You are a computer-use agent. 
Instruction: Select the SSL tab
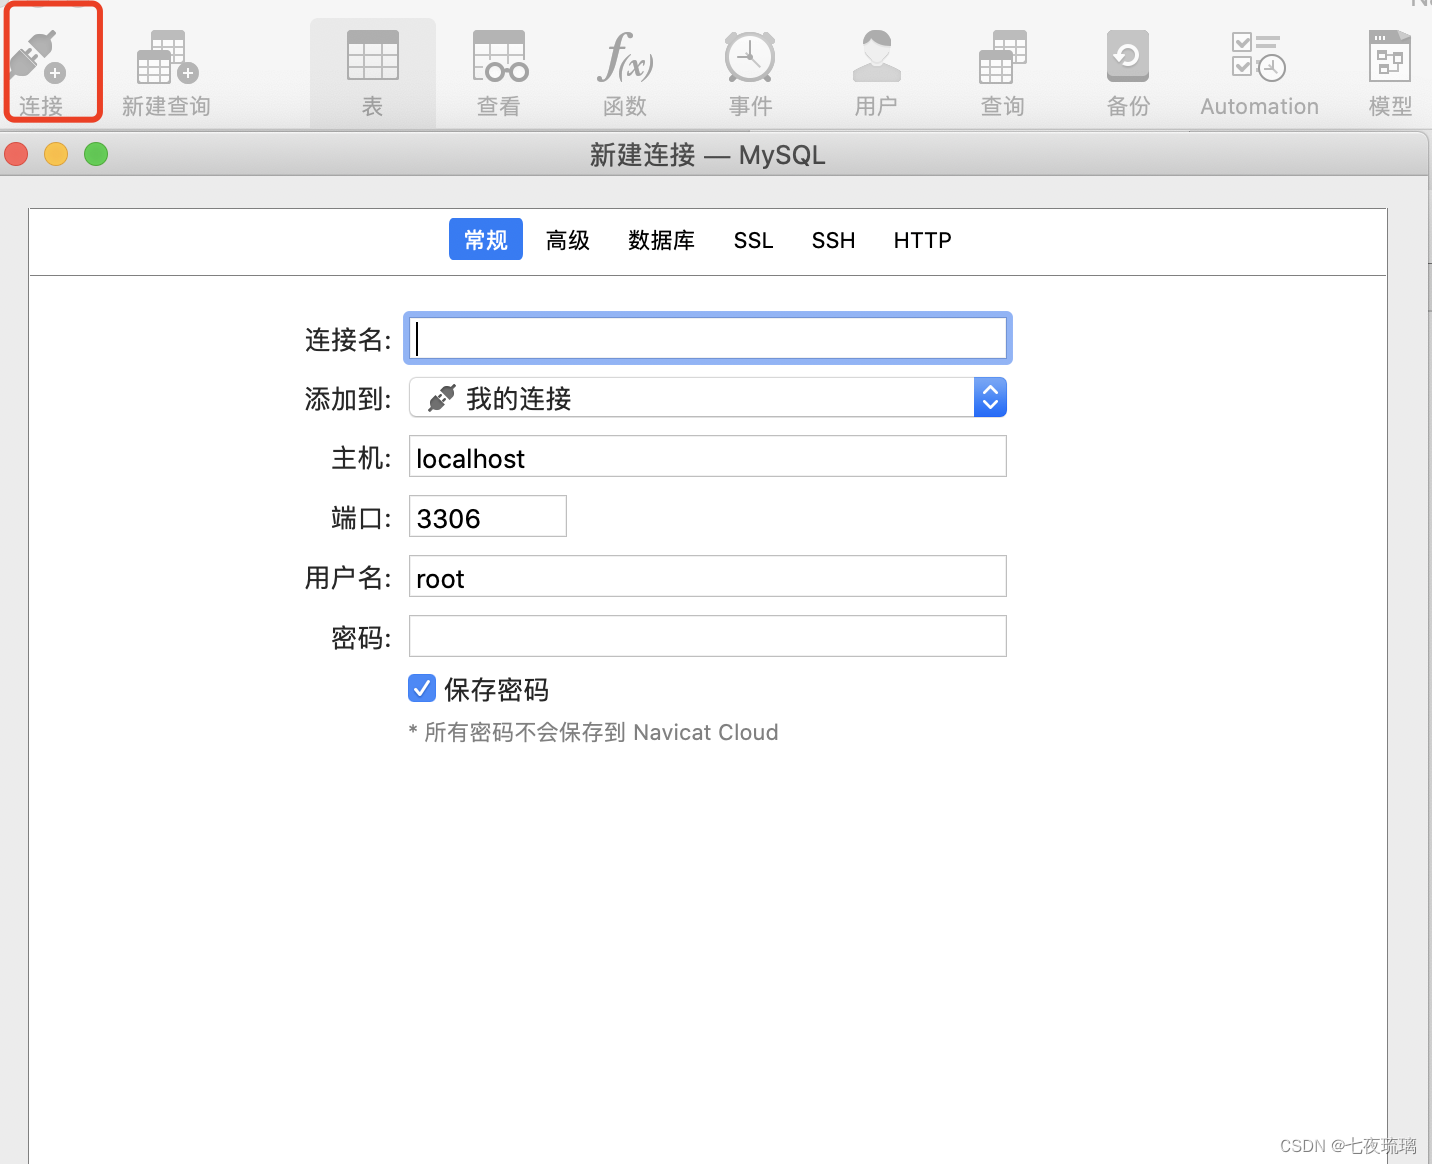click(x=753, y=240)
